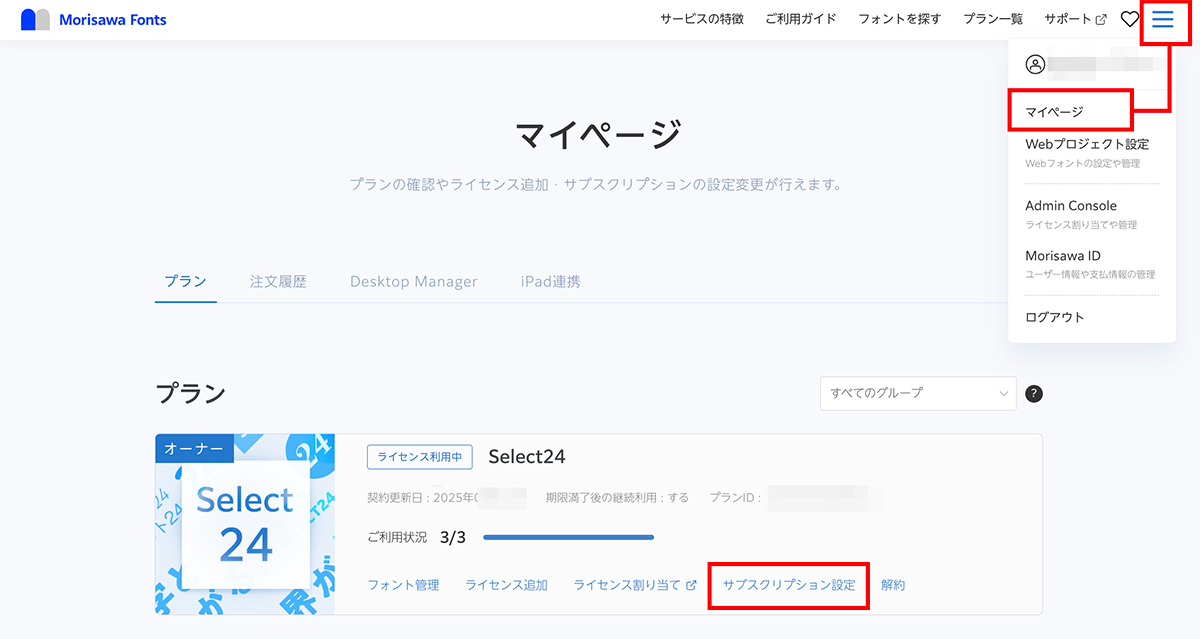Open サービスの特徴 in top navigation
Viewport: 1200px width, 639px height.
(x=702, y=19)
